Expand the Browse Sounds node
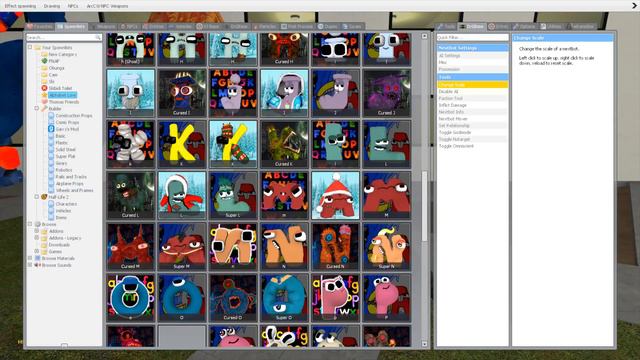The width and height of the screenshot is (640, 360). point(30,265)
